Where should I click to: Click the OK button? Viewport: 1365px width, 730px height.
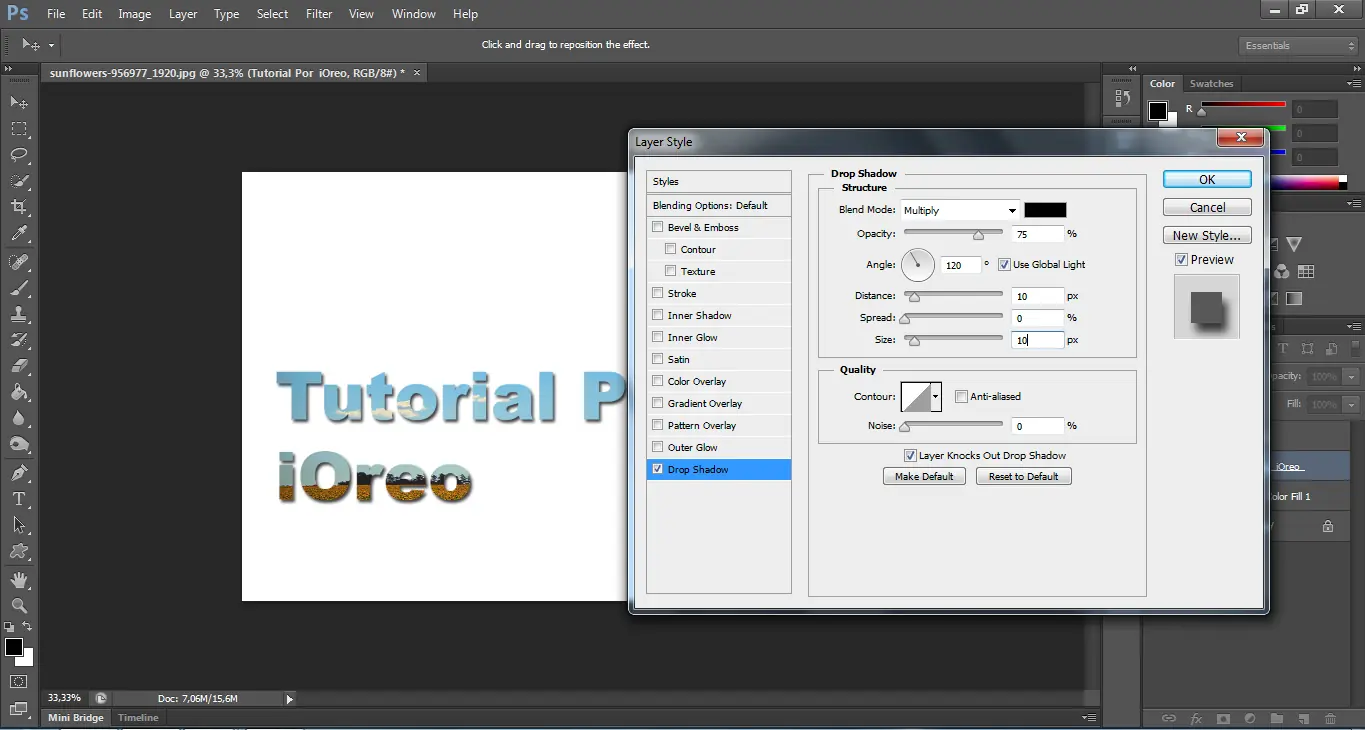1207,179
